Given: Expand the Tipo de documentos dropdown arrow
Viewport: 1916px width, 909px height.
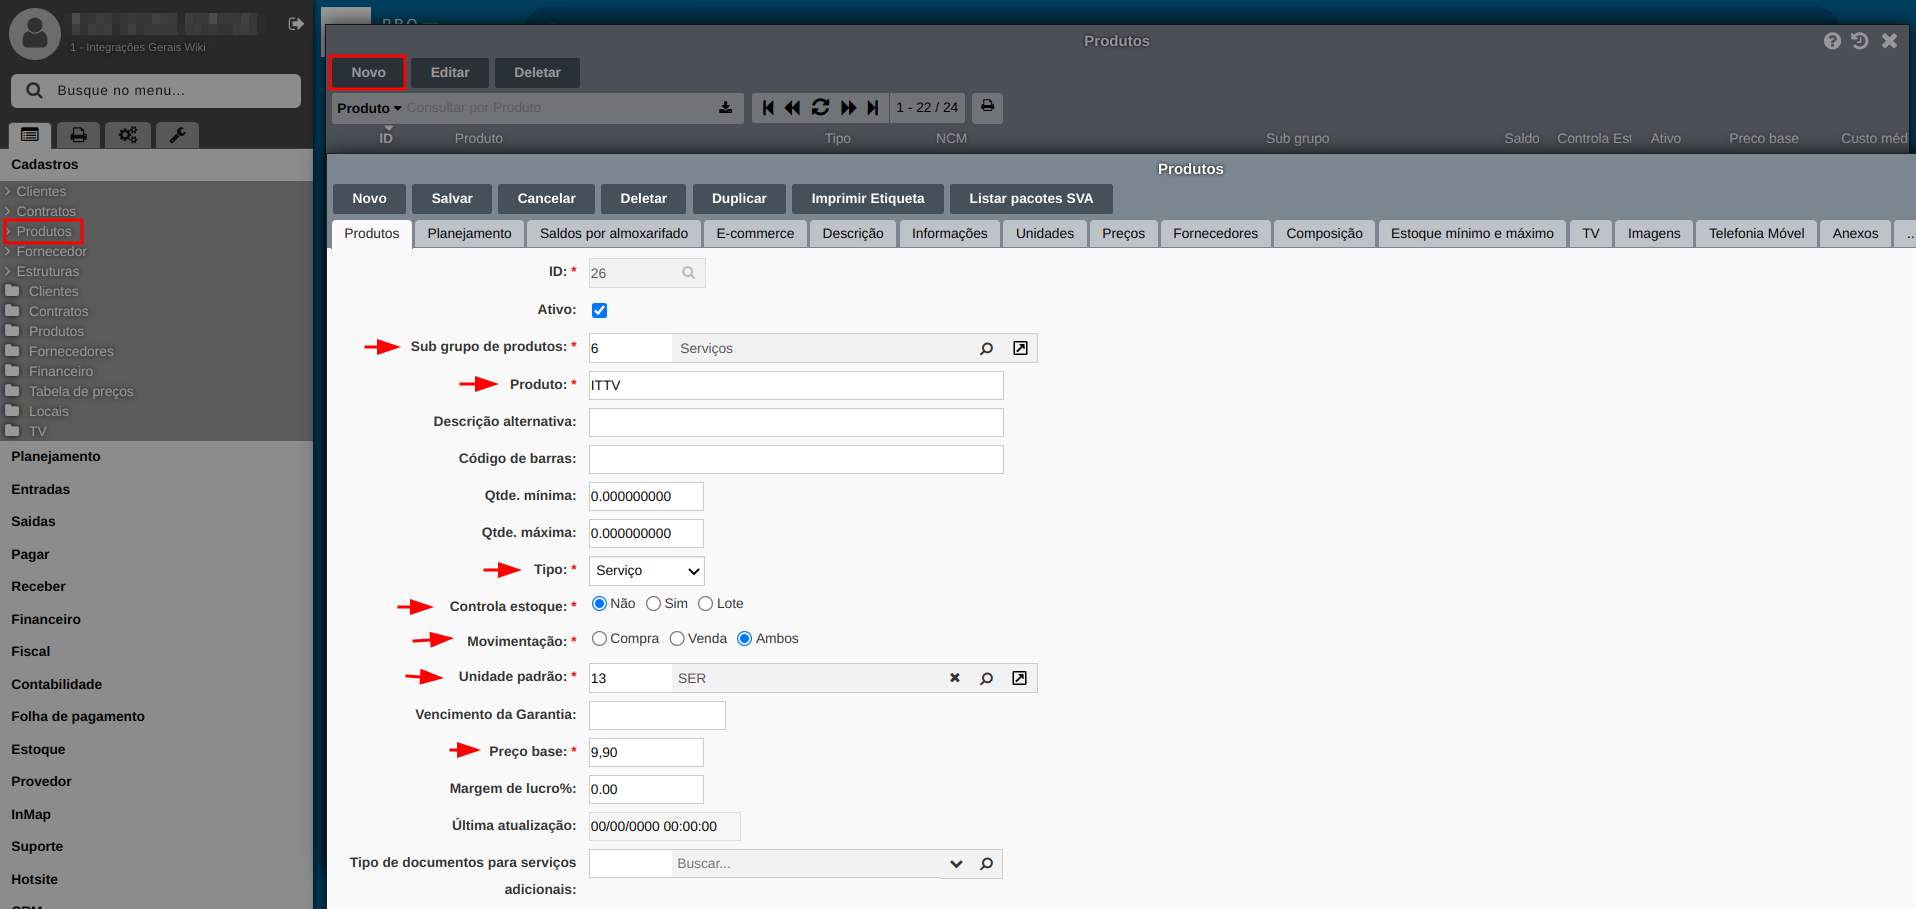Looking at the screenshot, I should (956, 864).
